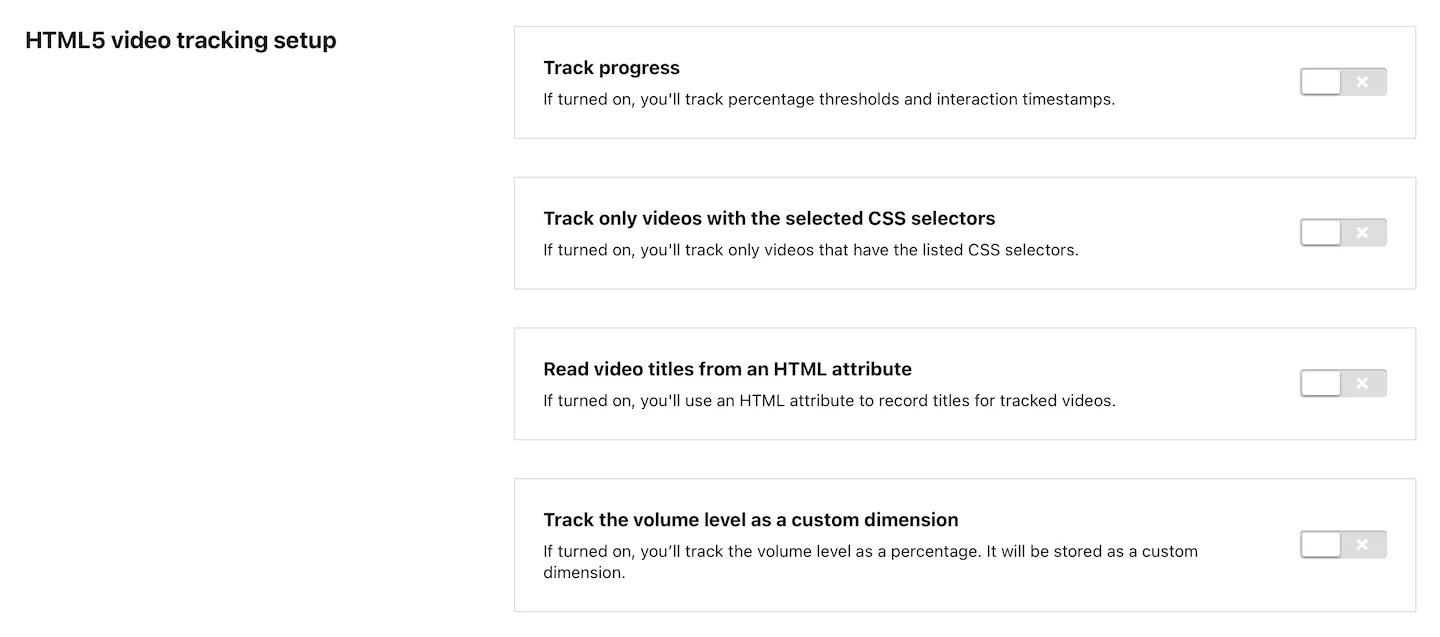Turn on volume level custom dimension tracking
The image size is (1440, 637).
[x=1343, y=544]
